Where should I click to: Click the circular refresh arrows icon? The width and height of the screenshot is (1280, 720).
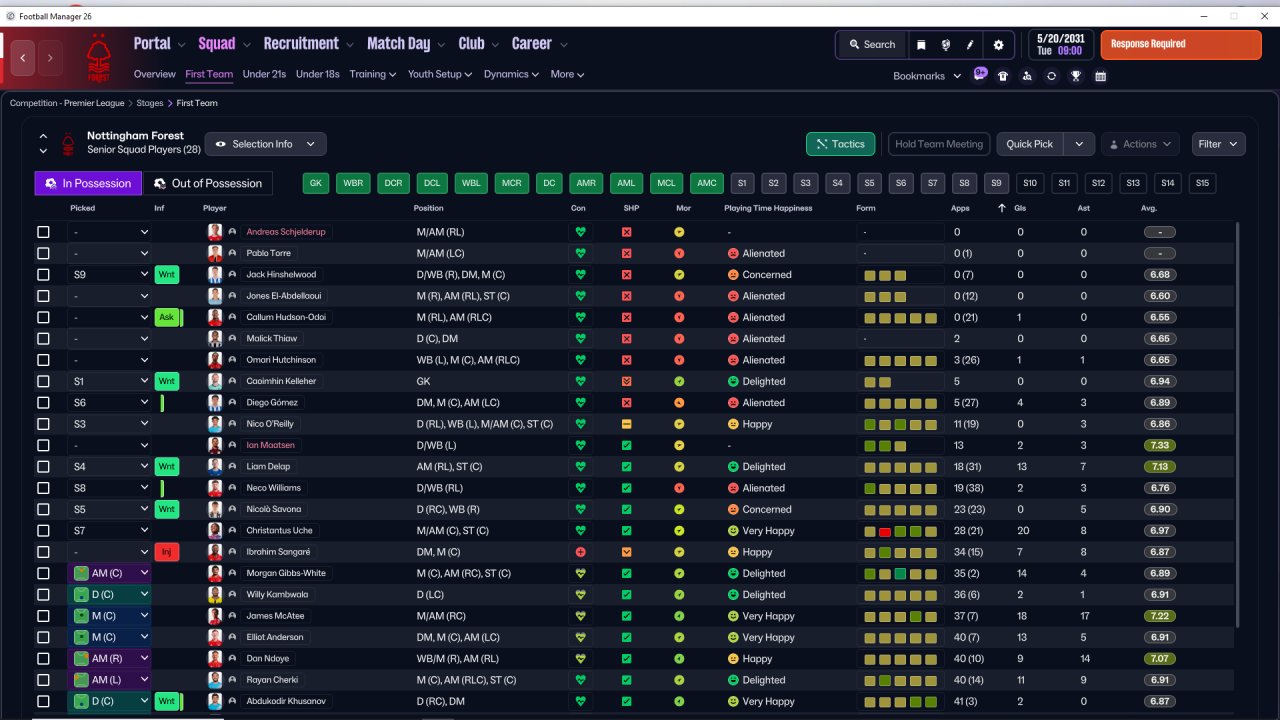pyautogui.click(x=1051, y=76)
